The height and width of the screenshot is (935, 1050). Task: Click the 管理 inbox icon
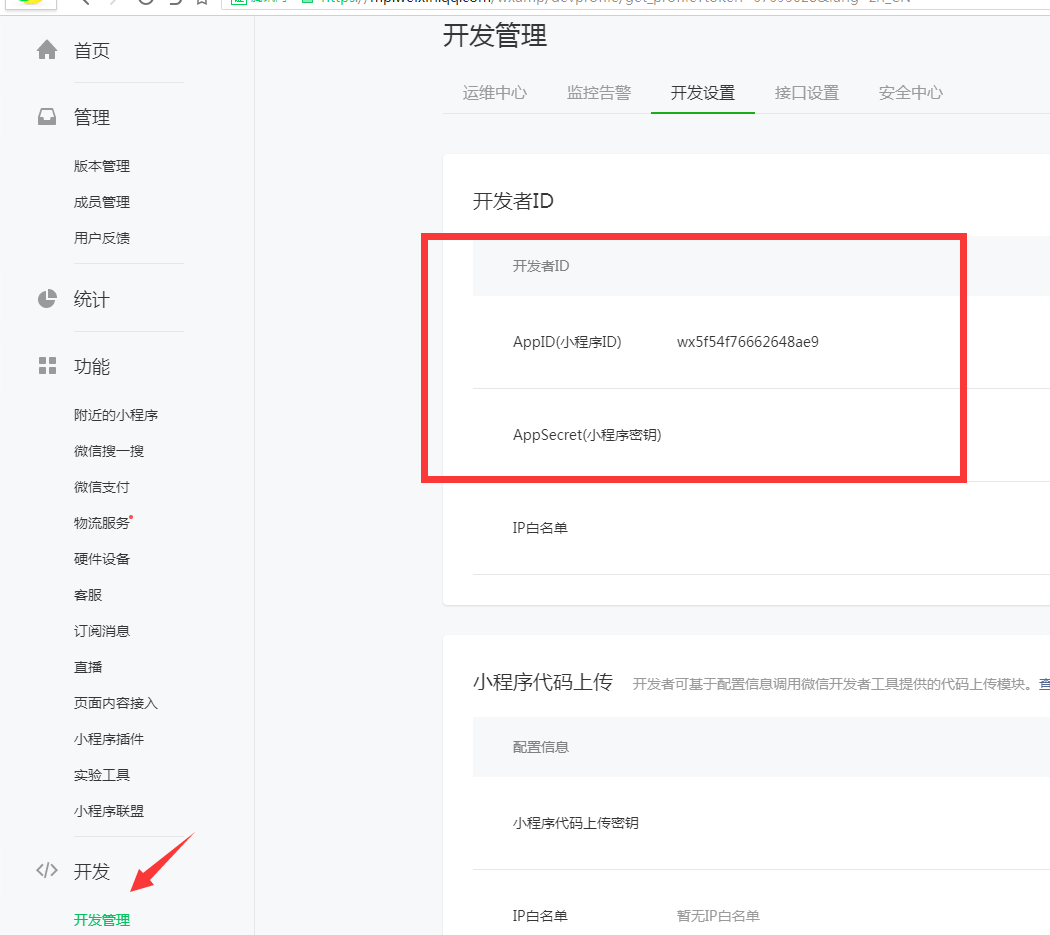47,117
